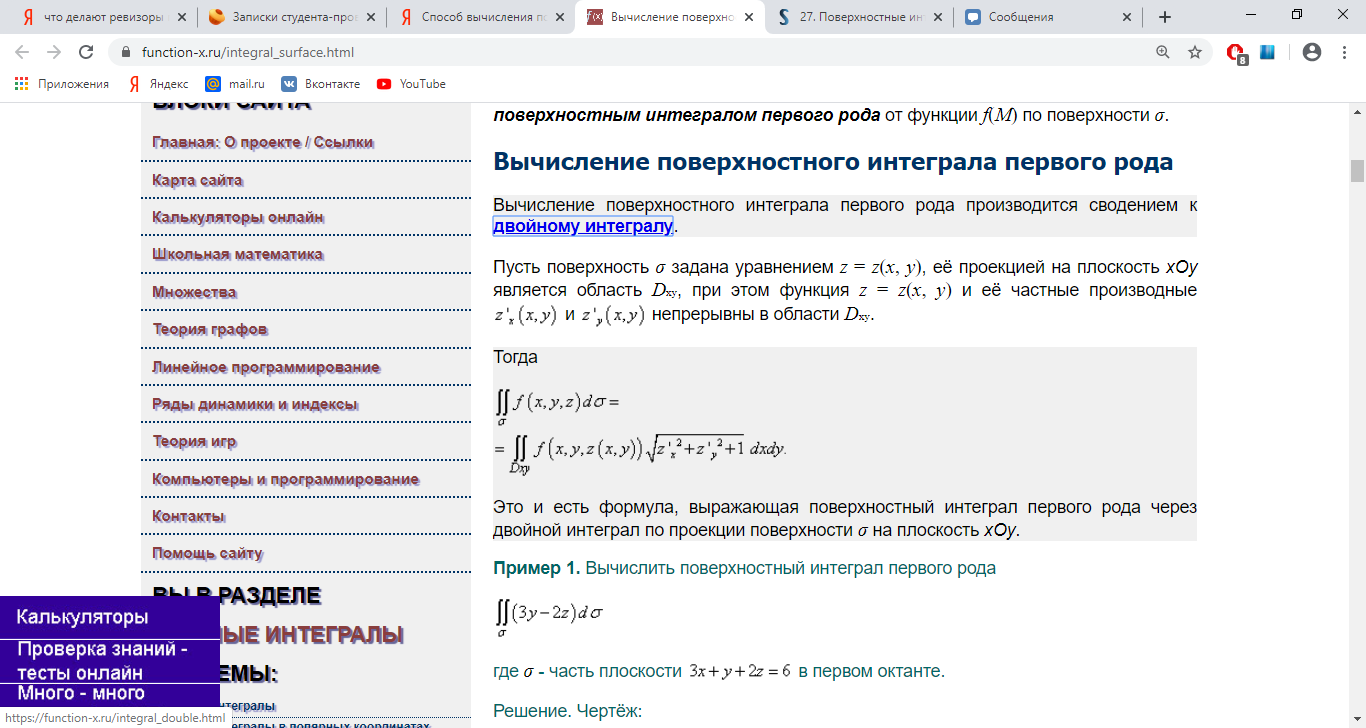Restore down the browser window
1366x728 pixels.
1297,14
